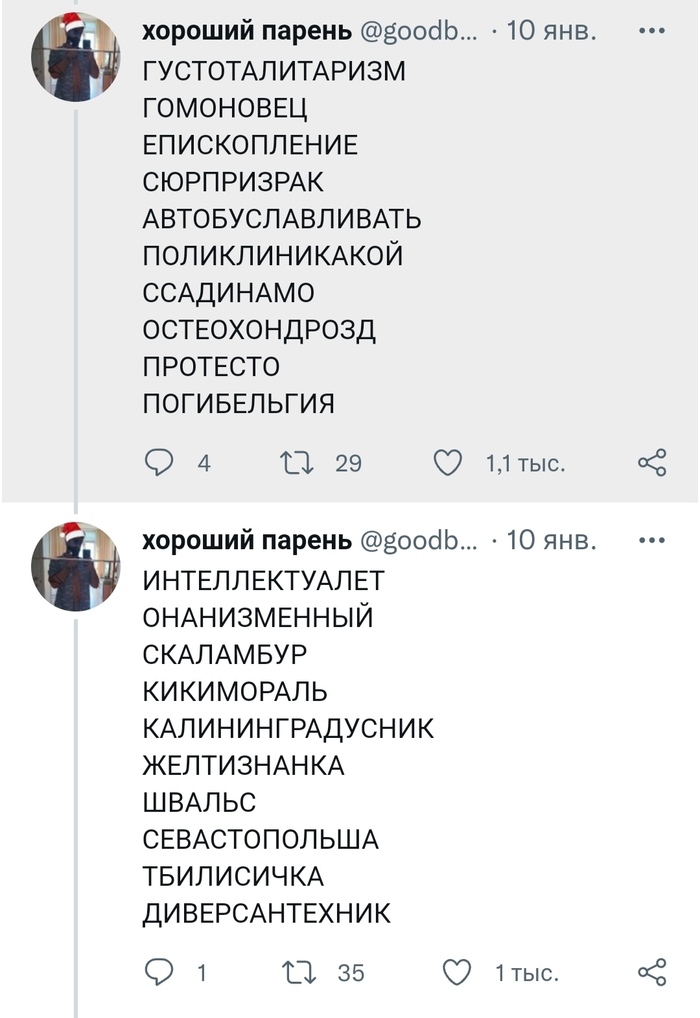Retweet the tweet starting with ИНТЕЛЛЕКТУАЛЕТ

tap(295, 972)
